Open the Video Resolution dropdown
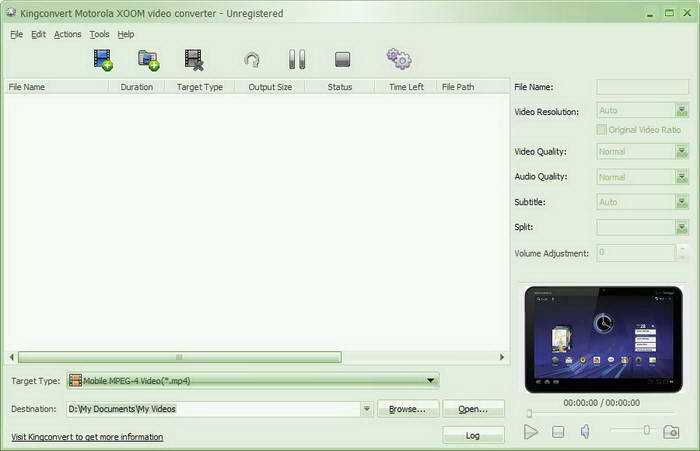The height and width of the screenshot is (451, 700). 682,111
